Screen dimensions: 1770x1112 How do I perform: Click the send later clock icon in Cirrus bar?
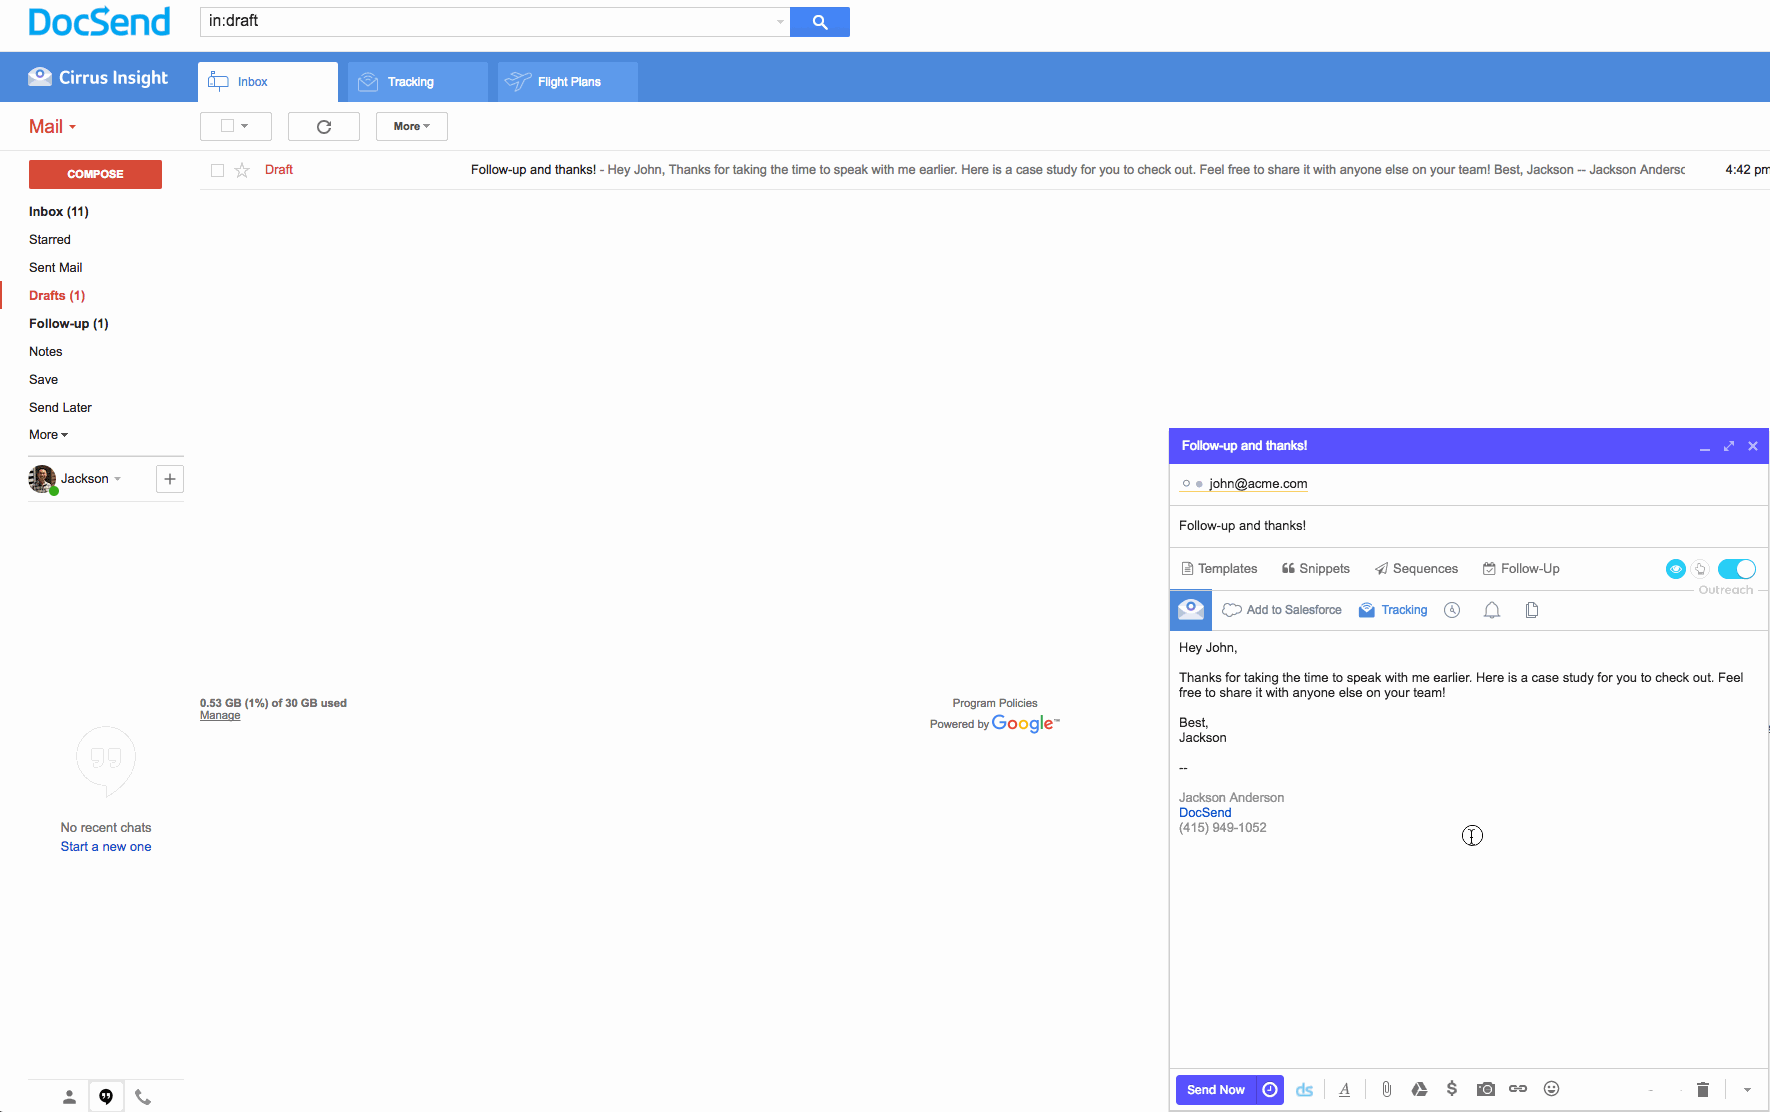(1452, 610)
